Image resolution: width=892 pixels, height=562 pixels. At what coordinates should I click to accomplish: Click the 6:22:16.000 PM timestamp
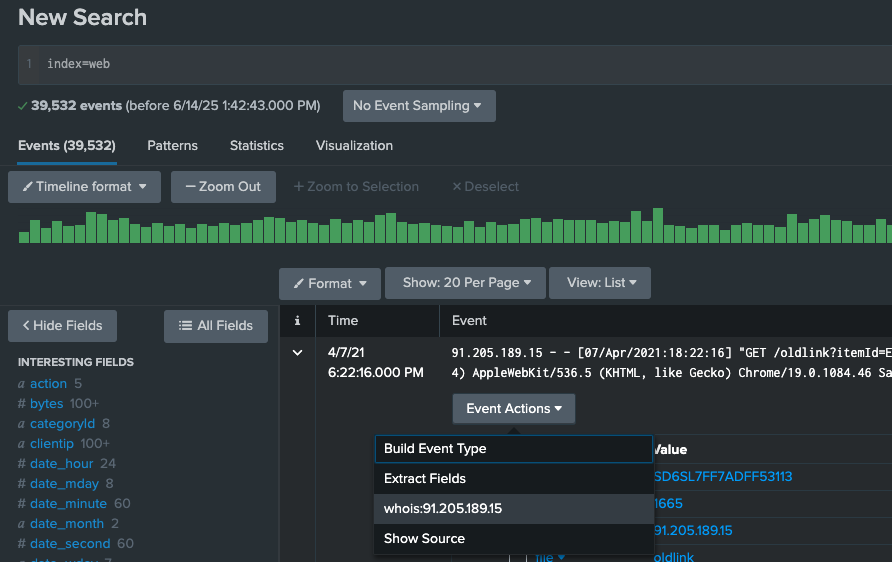pyautogui.click(x=375, y=373)
